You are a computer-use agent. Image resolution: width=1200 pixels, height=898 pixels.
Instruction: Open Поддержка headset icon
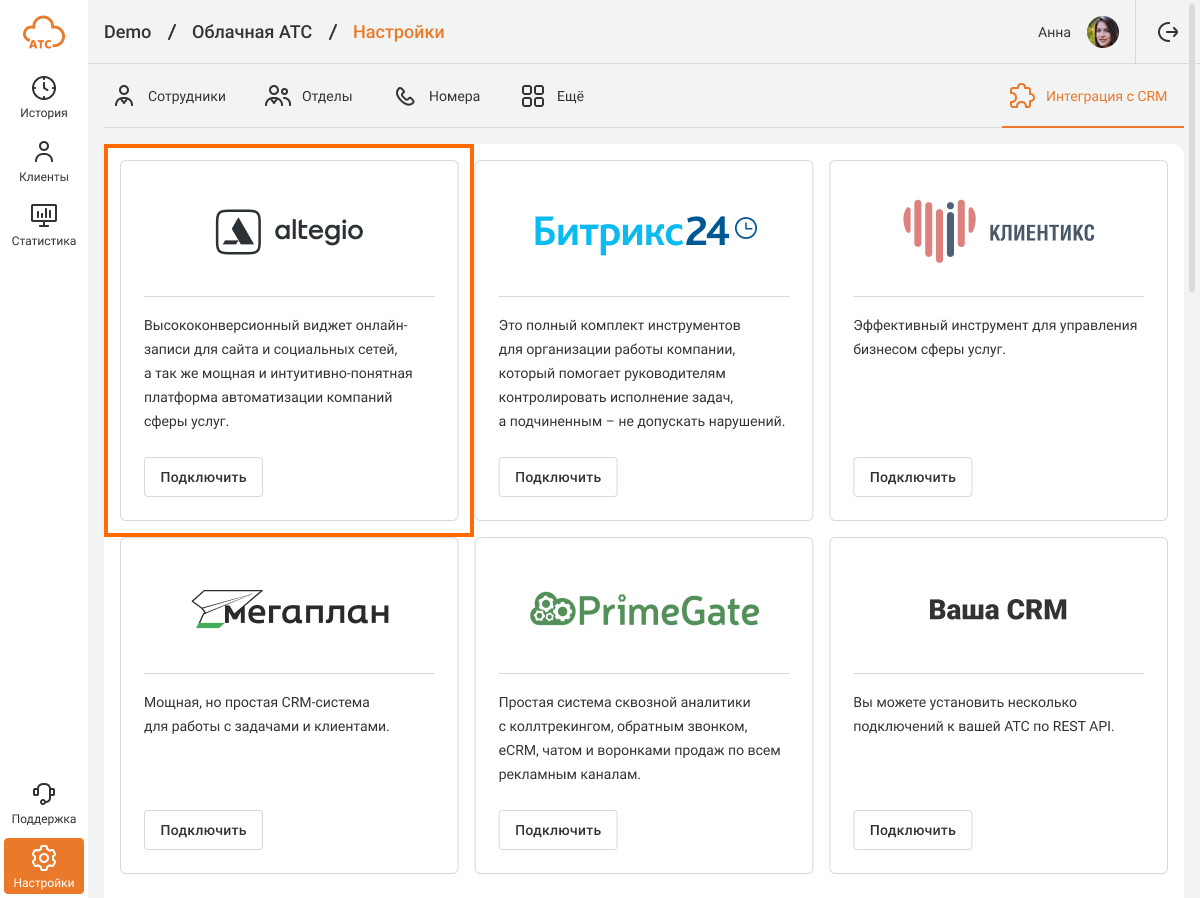pyautogui.click(x=44, y=794)
